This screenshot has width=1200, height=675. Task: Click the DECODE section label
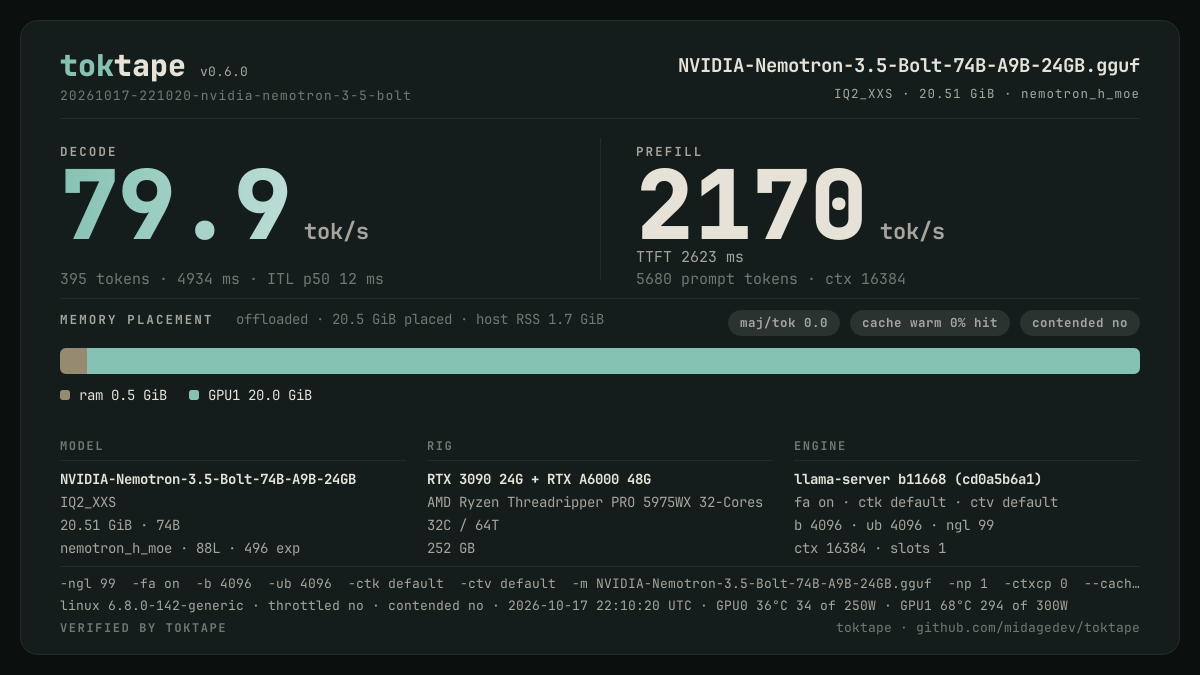click(x=89, y=152)
